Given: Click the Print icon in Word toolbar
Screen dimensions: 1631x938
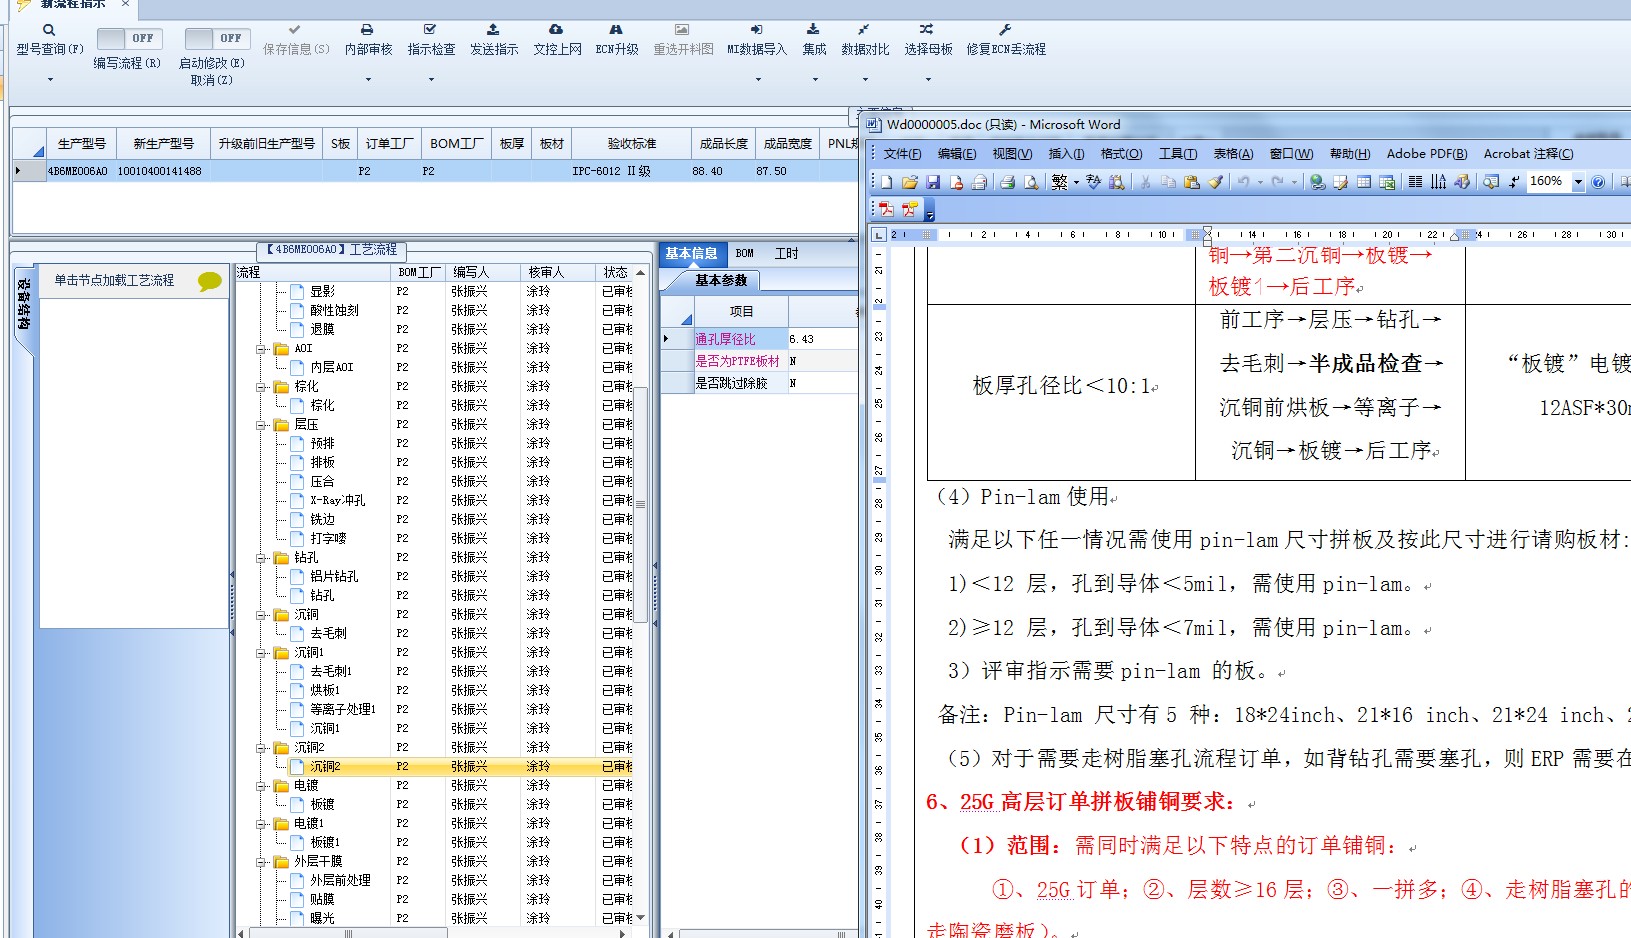Looking at the screenshot, I should [1007, 182].
